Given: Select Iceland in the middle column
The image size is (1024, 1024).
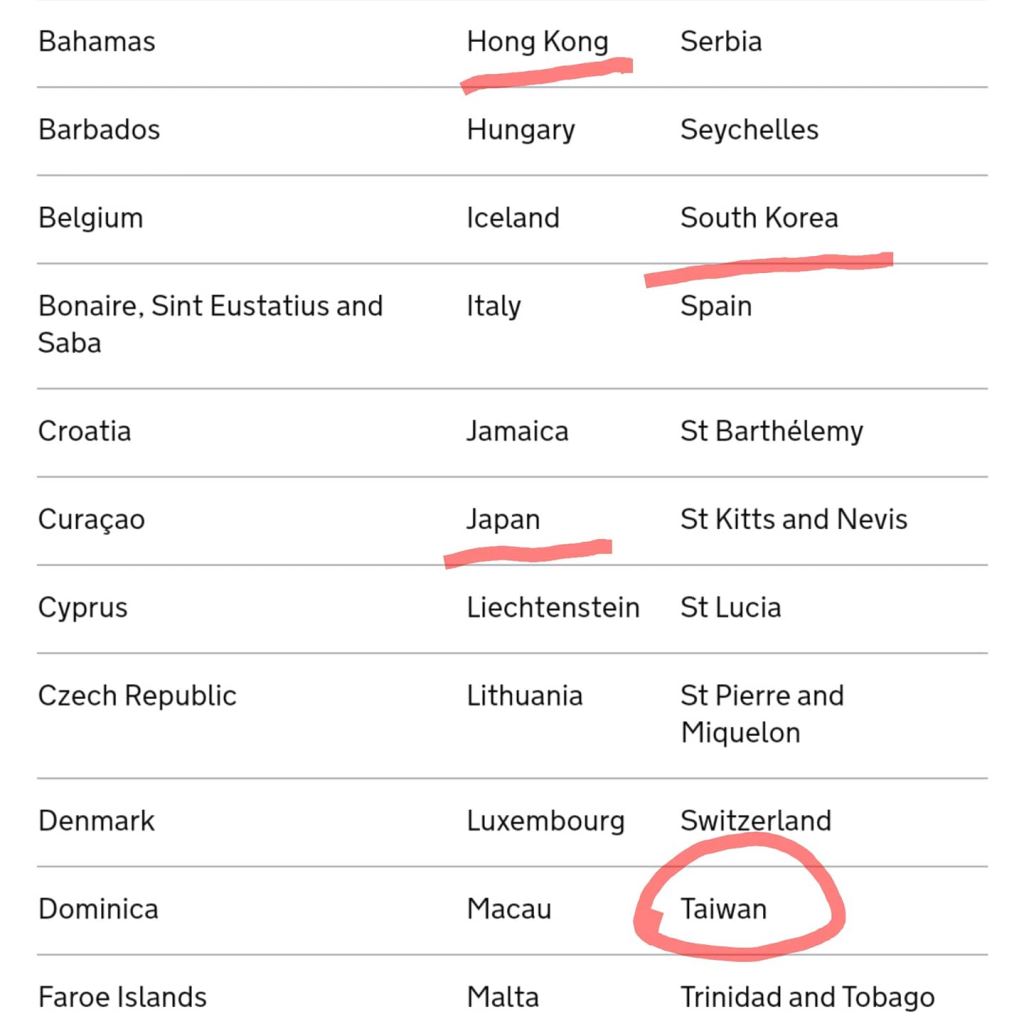Looking at the screenshot, I should pyautogui.click(x=513, y=217).
